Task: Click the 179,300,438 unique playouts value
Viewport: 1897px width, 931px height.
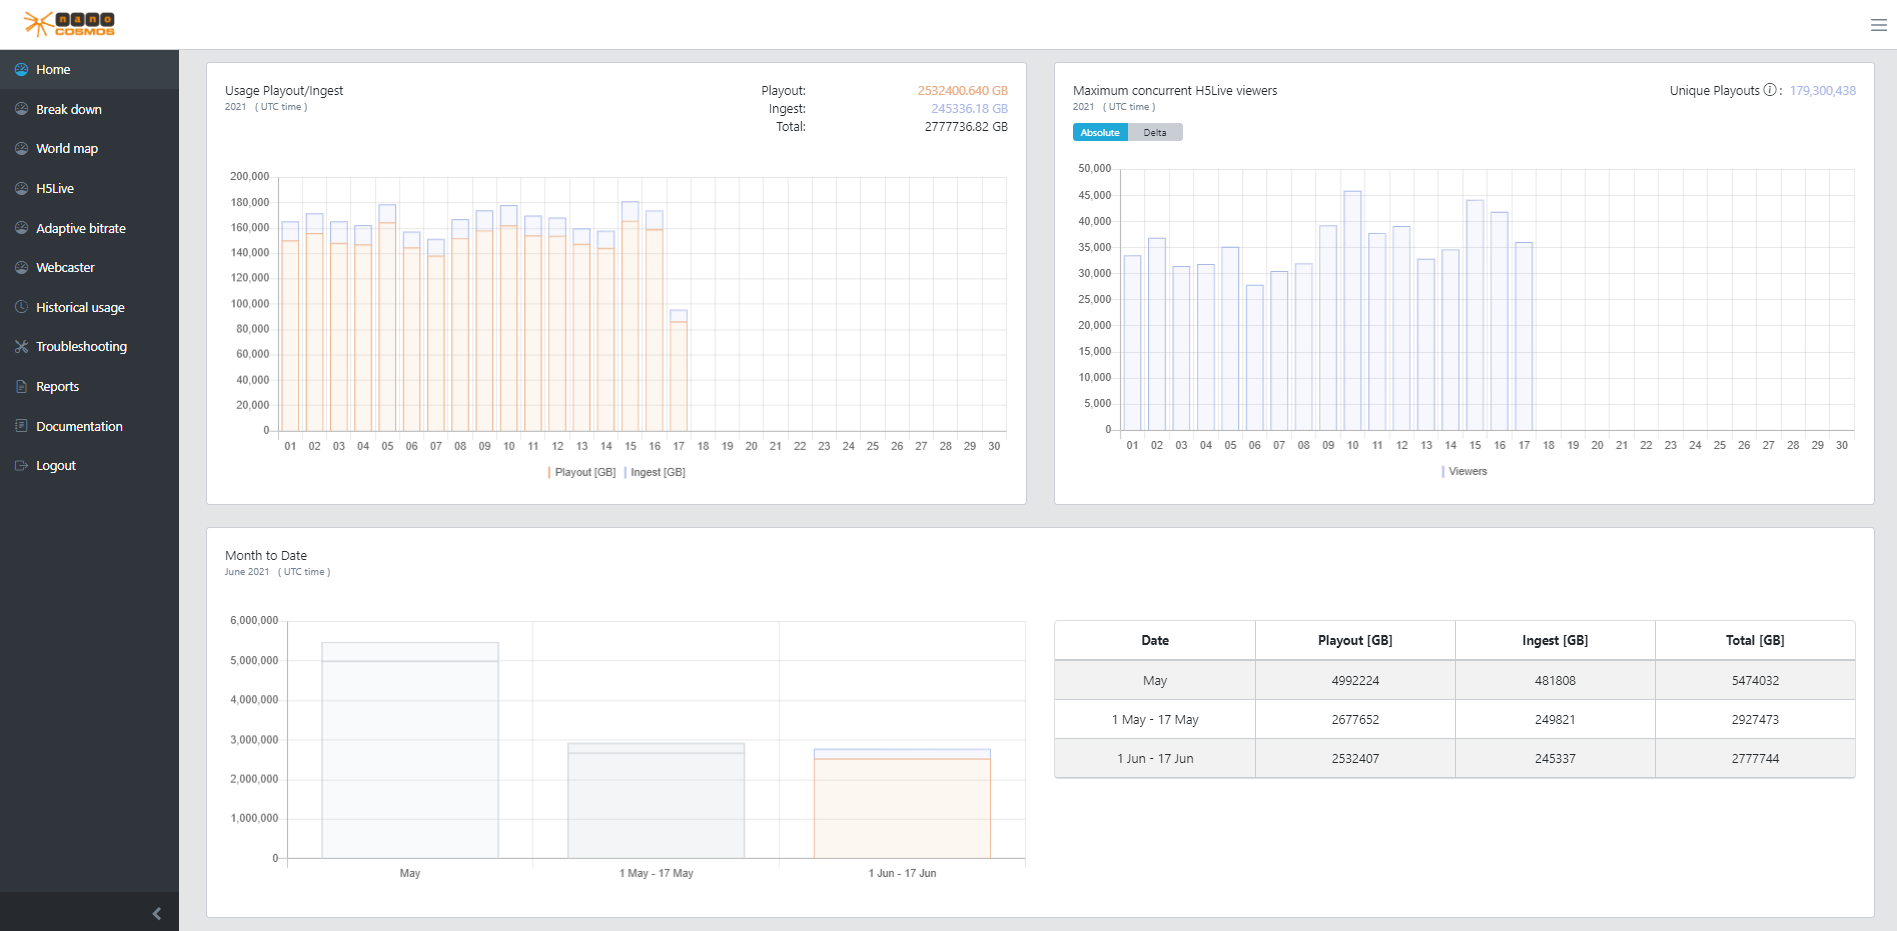Action: pos(1823,90)
